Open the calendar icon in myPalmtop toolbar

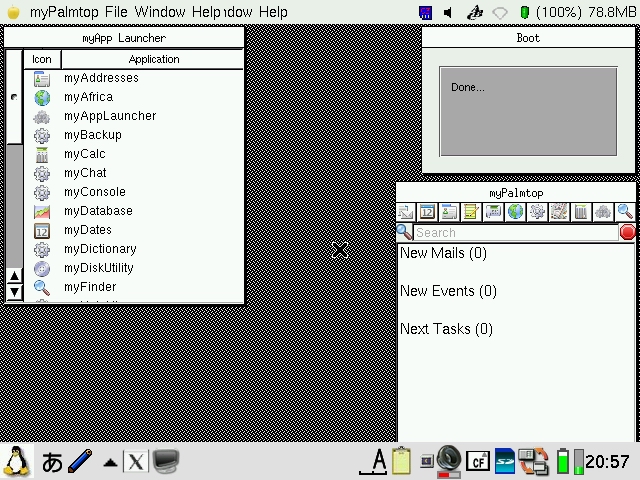[x=427, y=212]
